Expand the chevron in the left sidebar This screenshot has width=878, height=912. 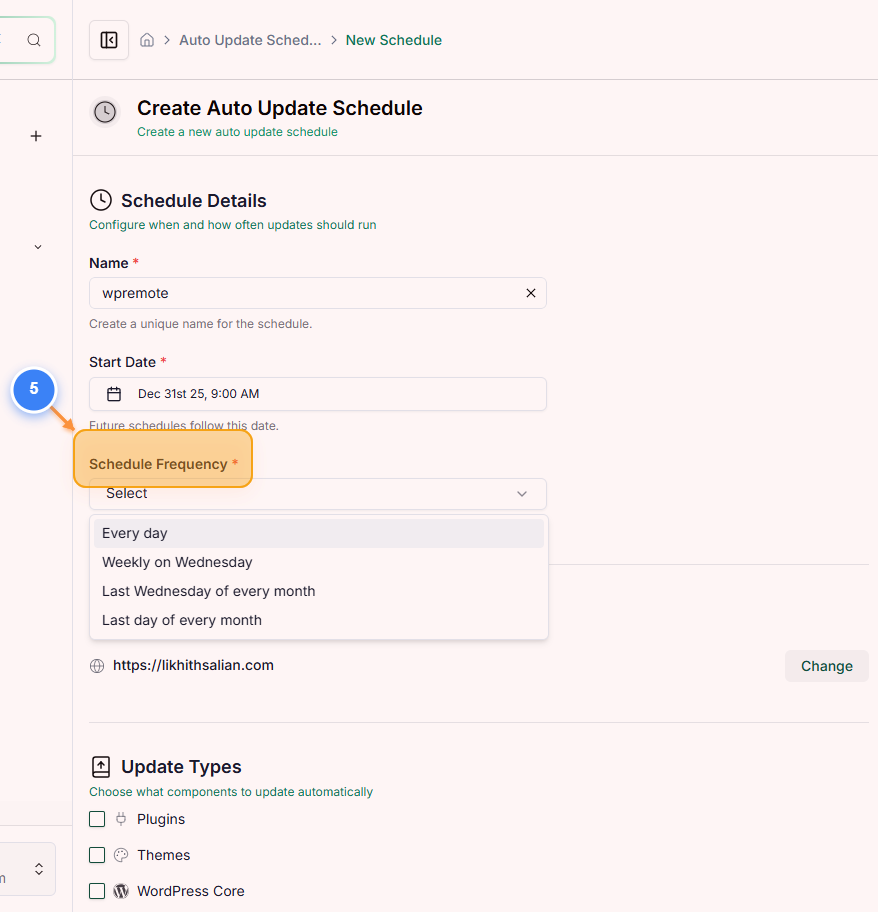coord(37,246)
